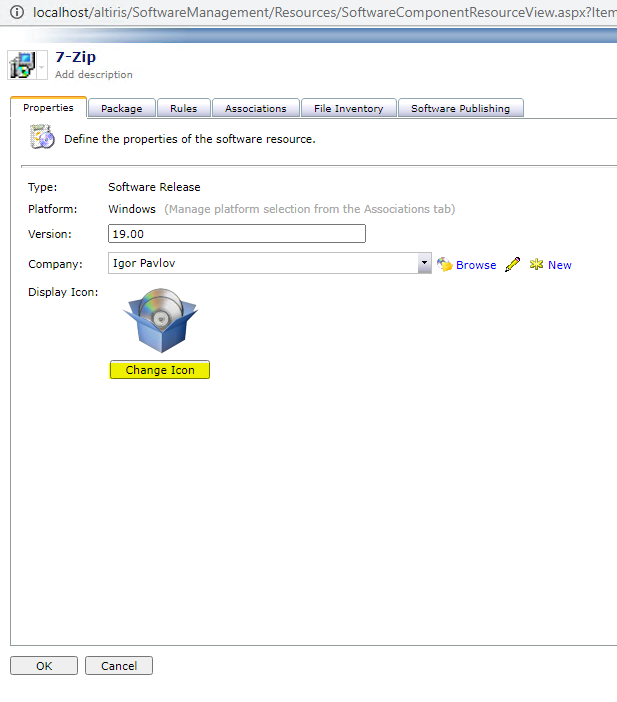This screenshot has width=617, height=702.
Task: Switch to the Package tab
Action: coord(122,108)
